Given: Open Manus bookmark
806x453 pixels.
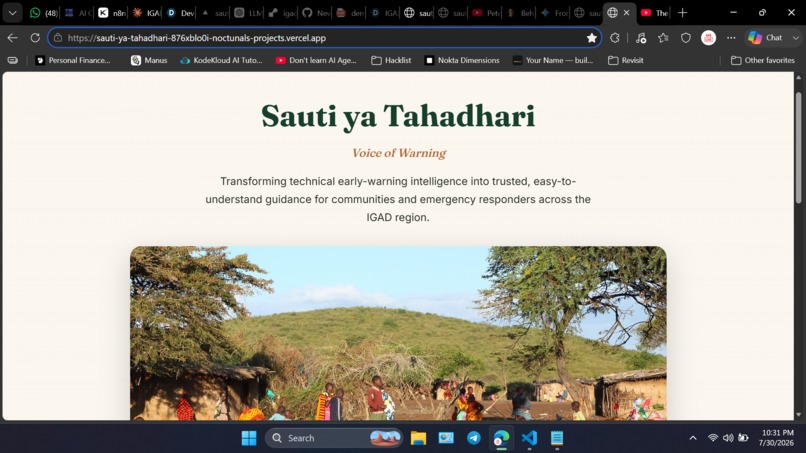Looking at the screenshot, I should click(150, 60).
